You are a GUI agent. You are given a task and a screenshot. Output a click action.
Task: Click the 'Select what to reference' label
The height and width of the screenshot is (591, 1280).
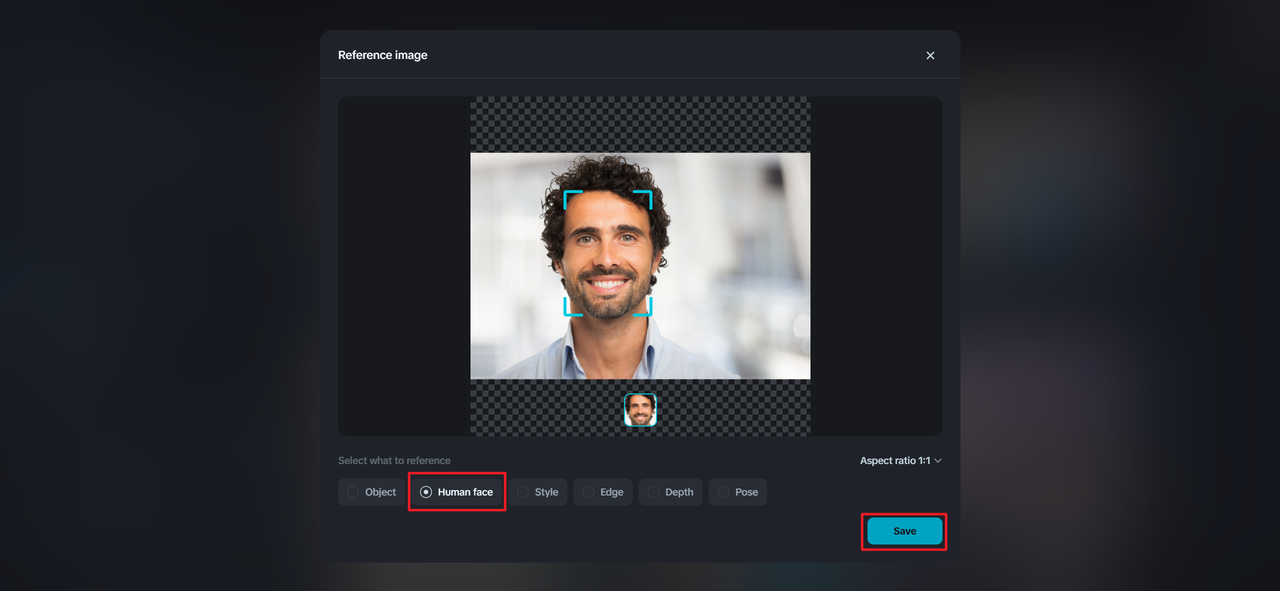394,461
